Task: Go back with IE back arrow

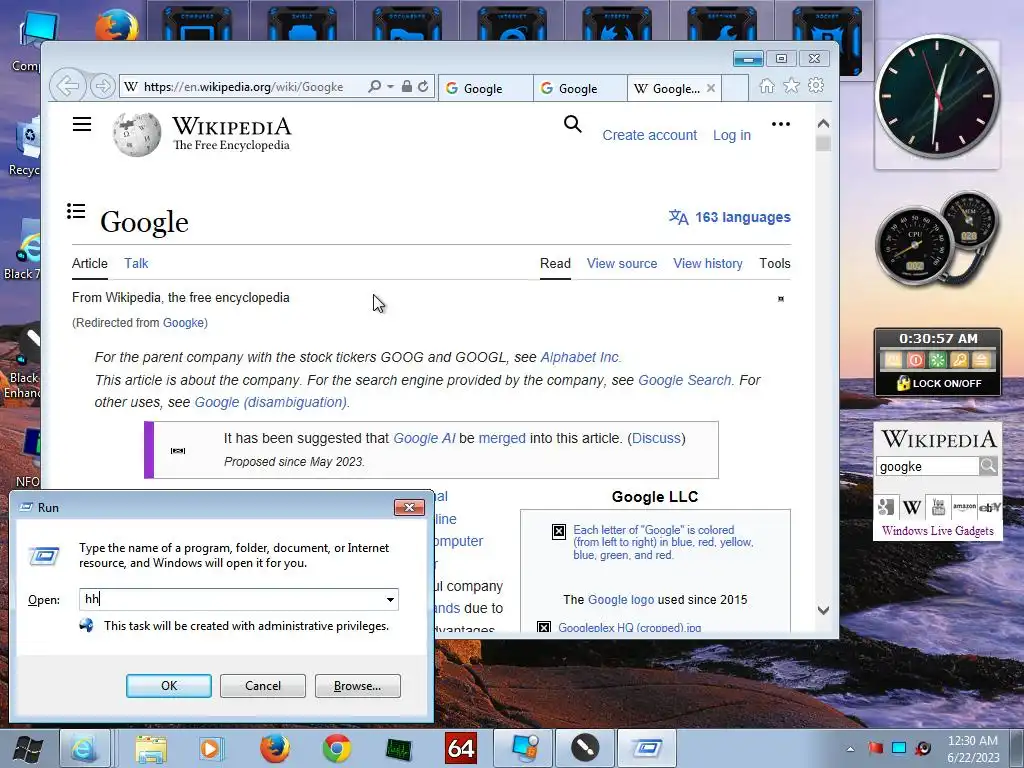Action: pyautogui.click(x=67, y=86)
